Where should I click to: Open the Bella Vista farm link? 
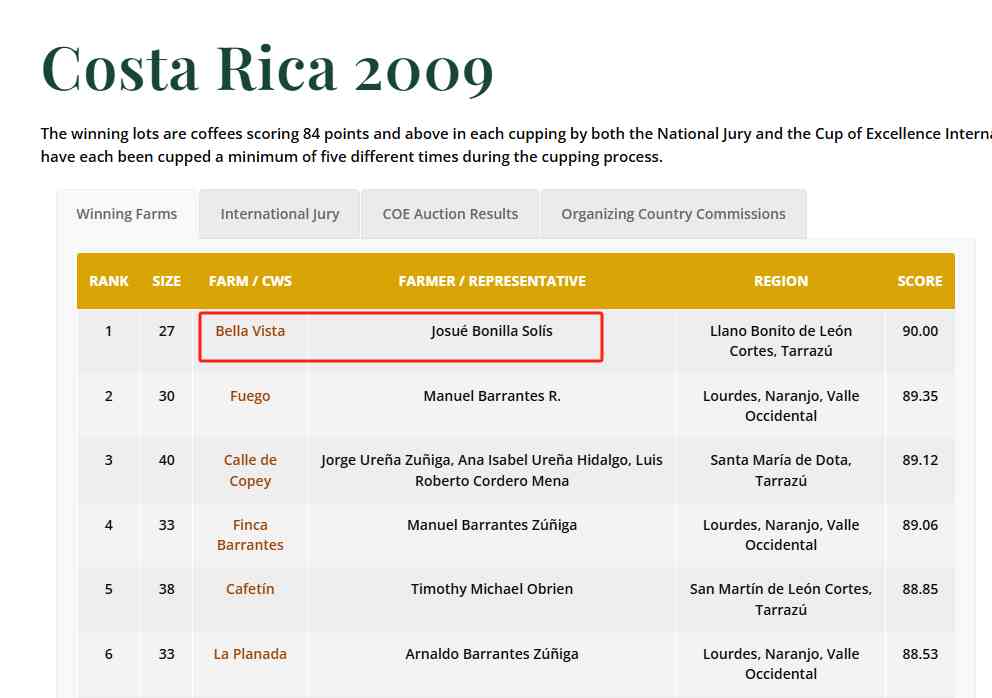250,331
